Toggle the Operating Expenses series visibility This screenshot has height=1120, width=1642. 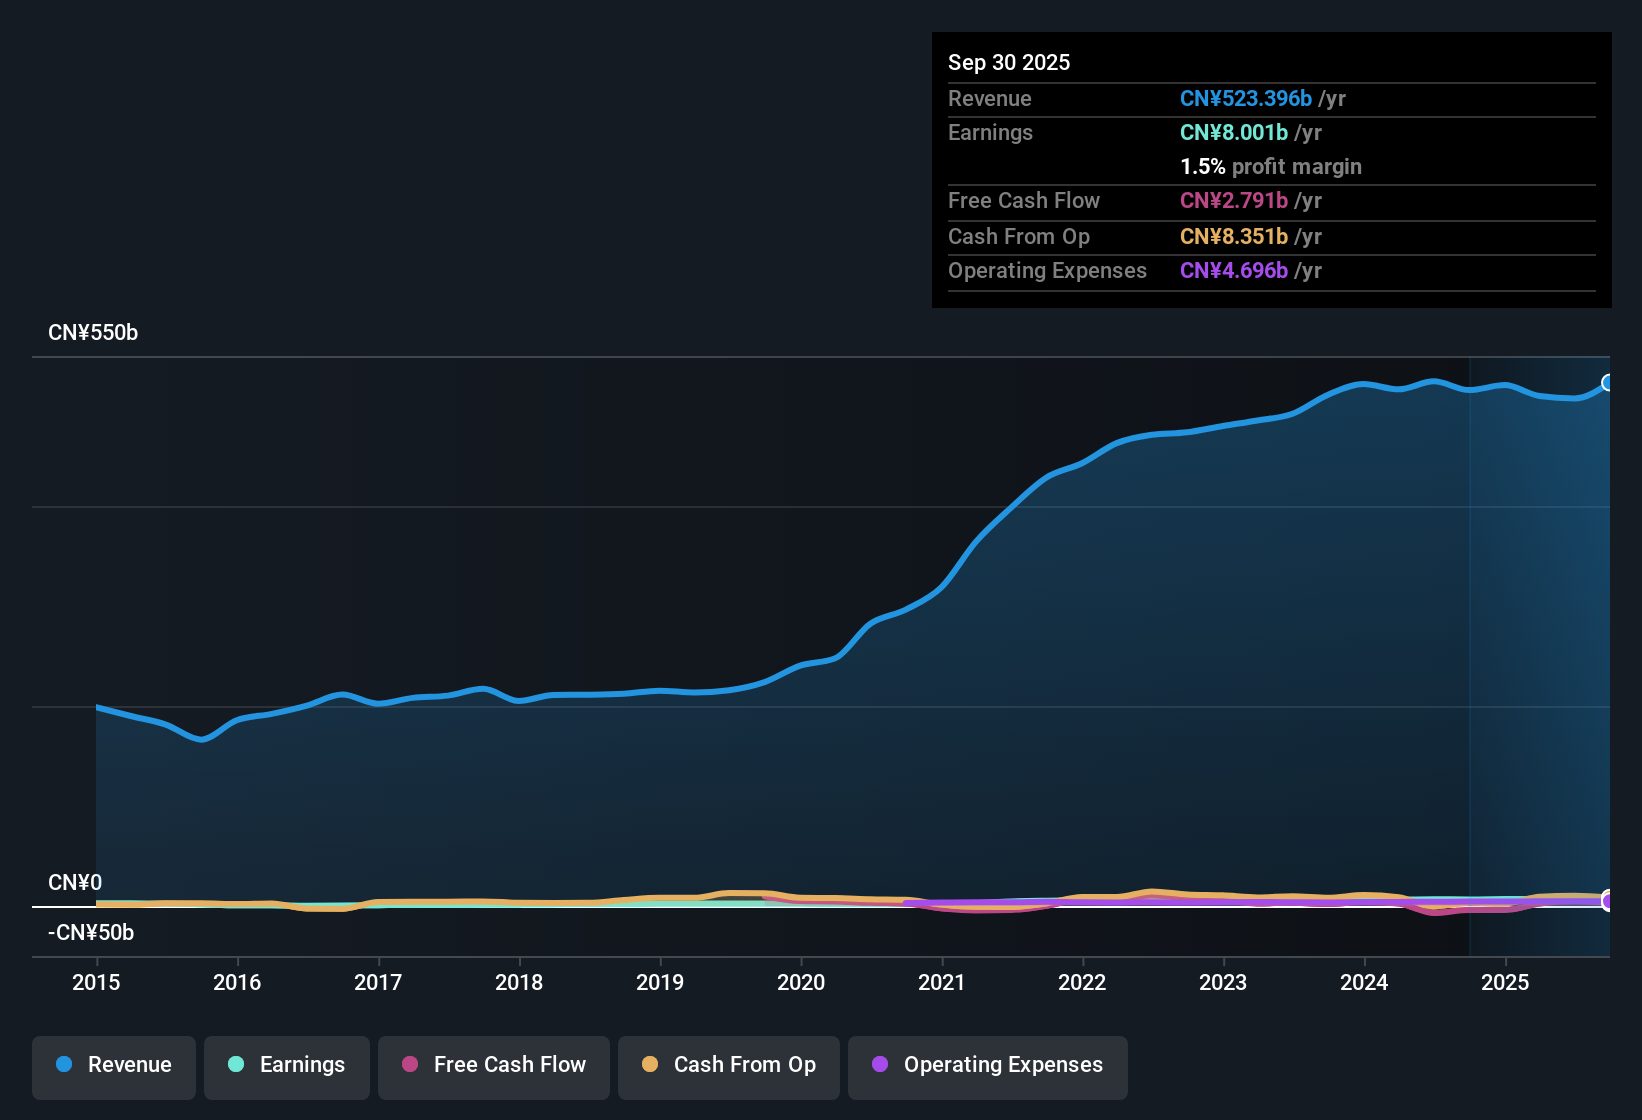click(987, 1065)
